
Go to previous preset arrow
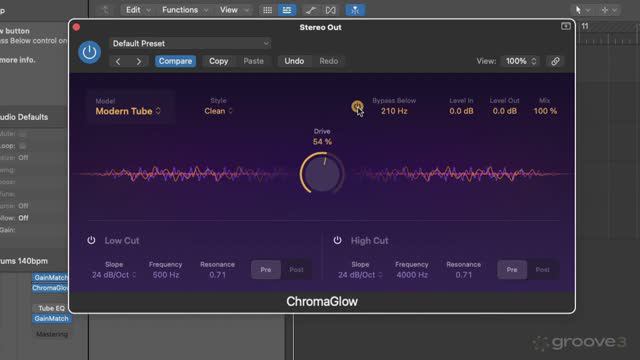[x=118, y=61]
